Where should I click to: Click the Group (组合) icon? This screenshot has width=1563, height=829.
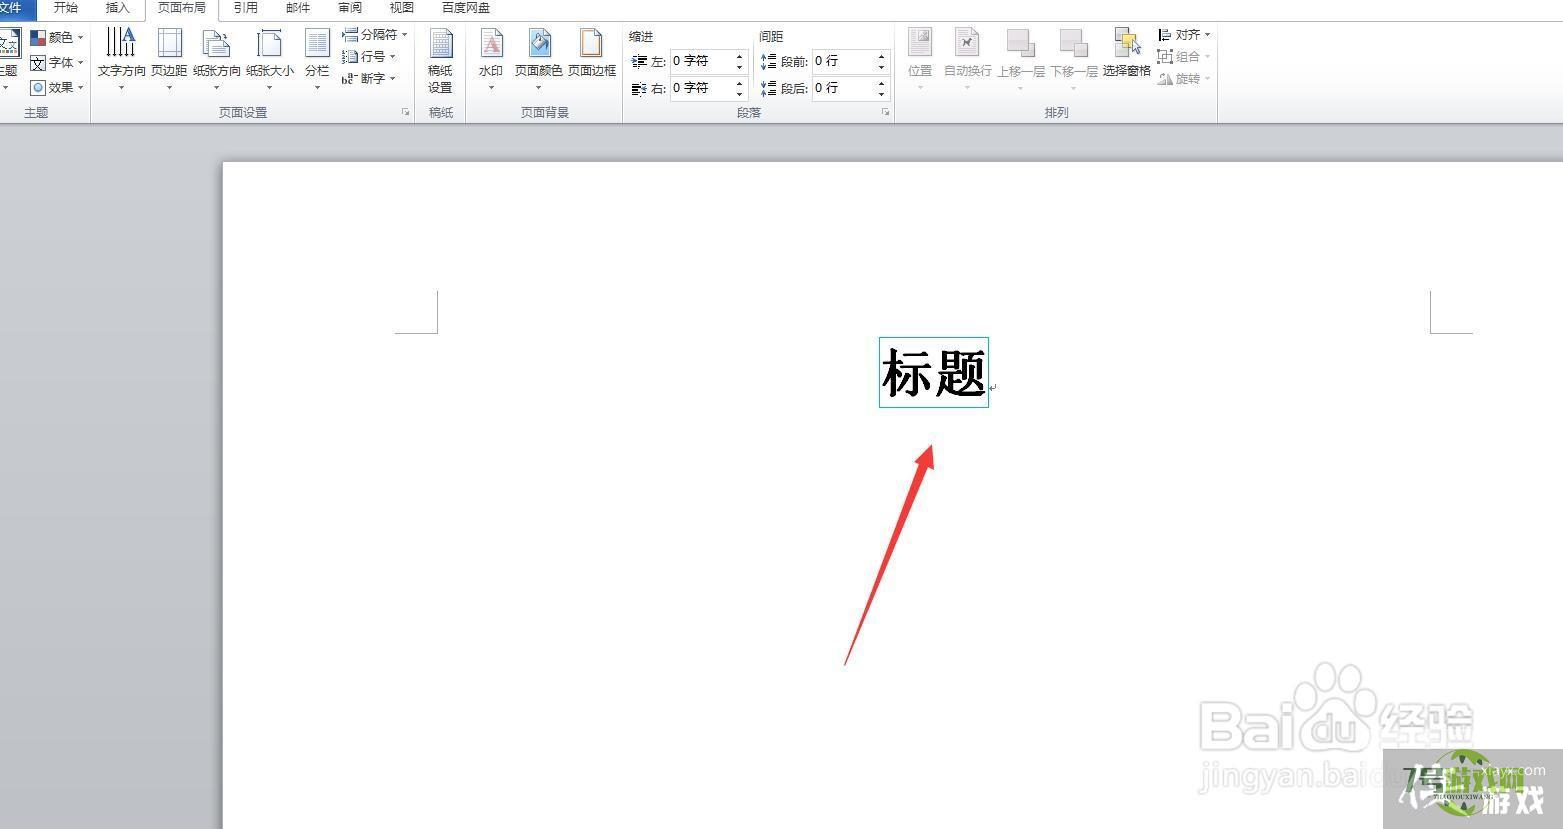pos(1165,57)
